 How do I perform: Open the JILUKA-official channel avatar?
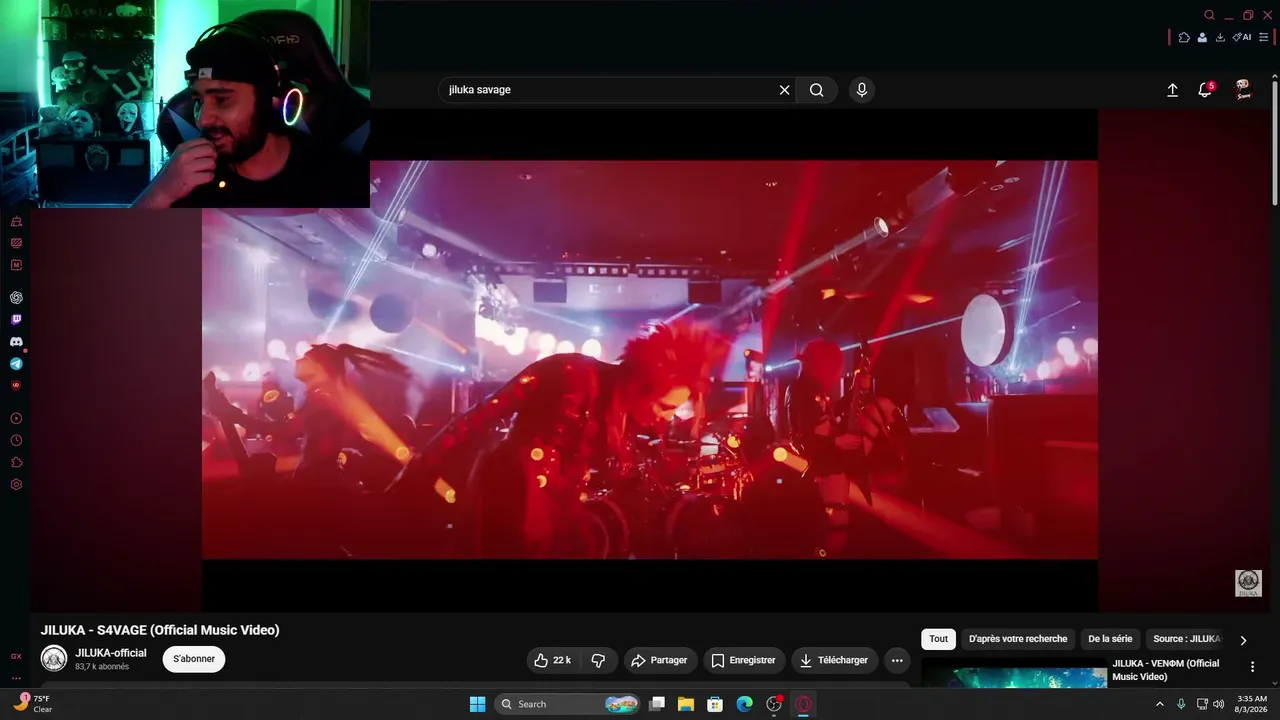click(x=54, y=659)
